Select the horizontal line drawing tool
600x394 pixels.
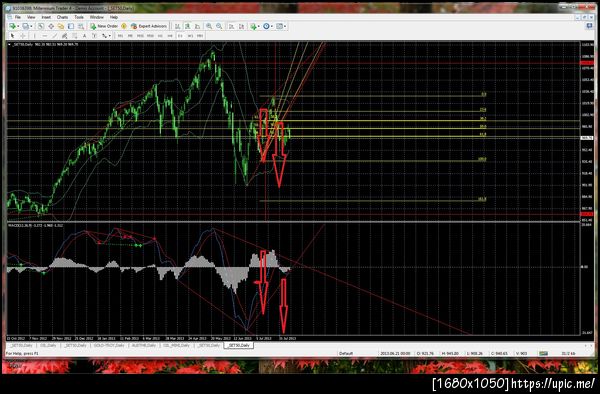(x=45, y=36)
